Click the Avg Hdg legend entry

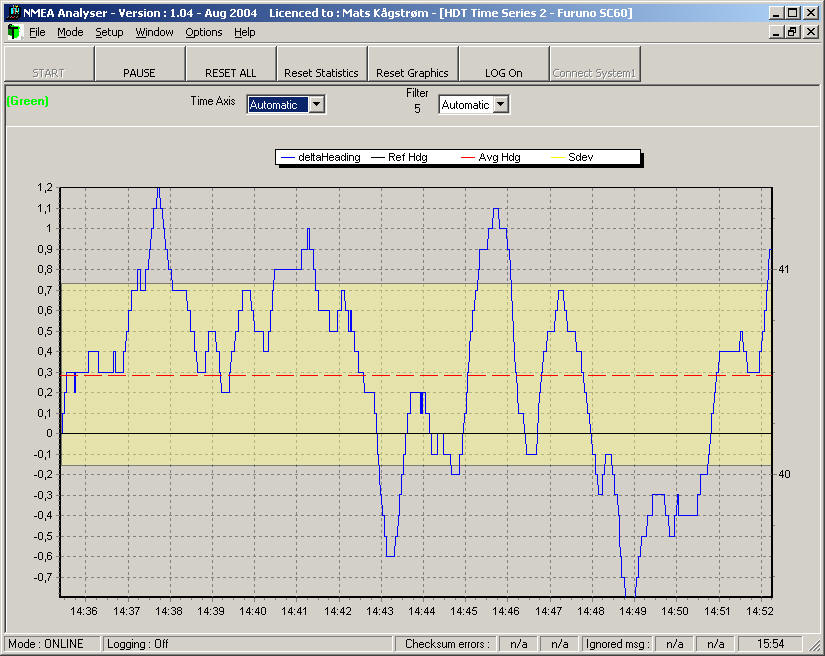(x=499, y=157)
